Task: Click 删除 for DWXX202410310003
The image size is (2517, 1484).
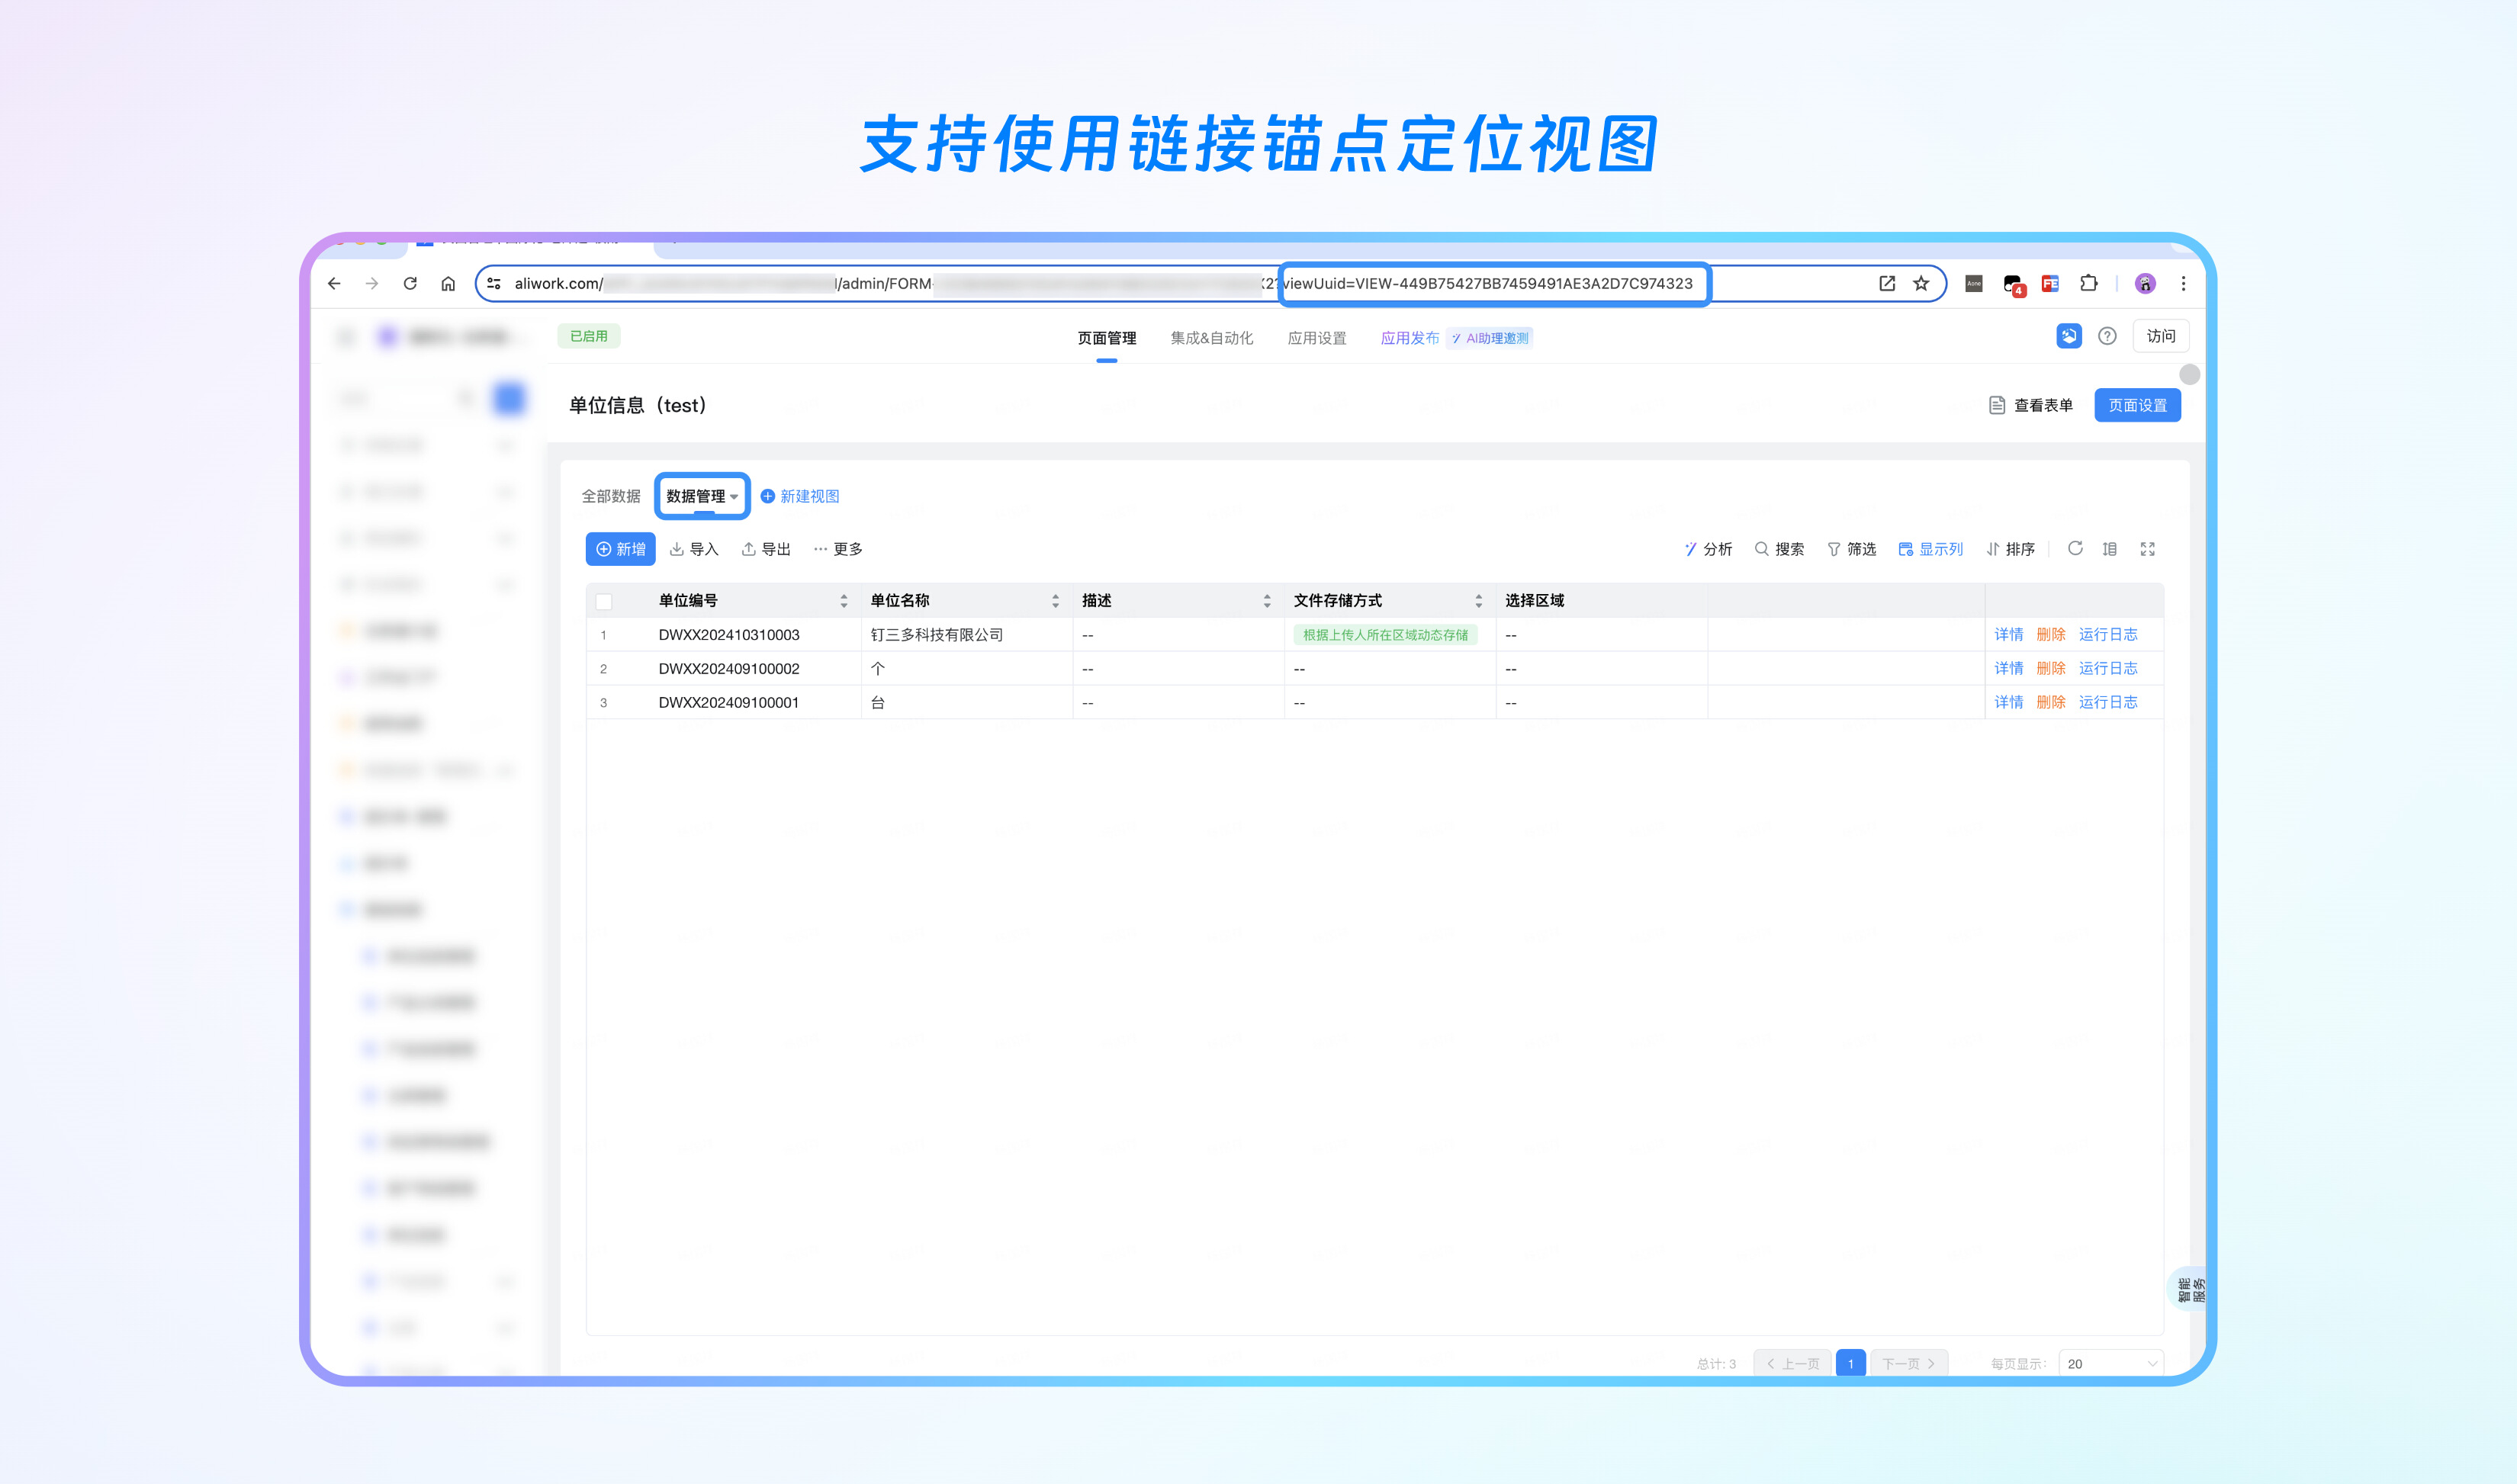Action: coord(2051,635)
